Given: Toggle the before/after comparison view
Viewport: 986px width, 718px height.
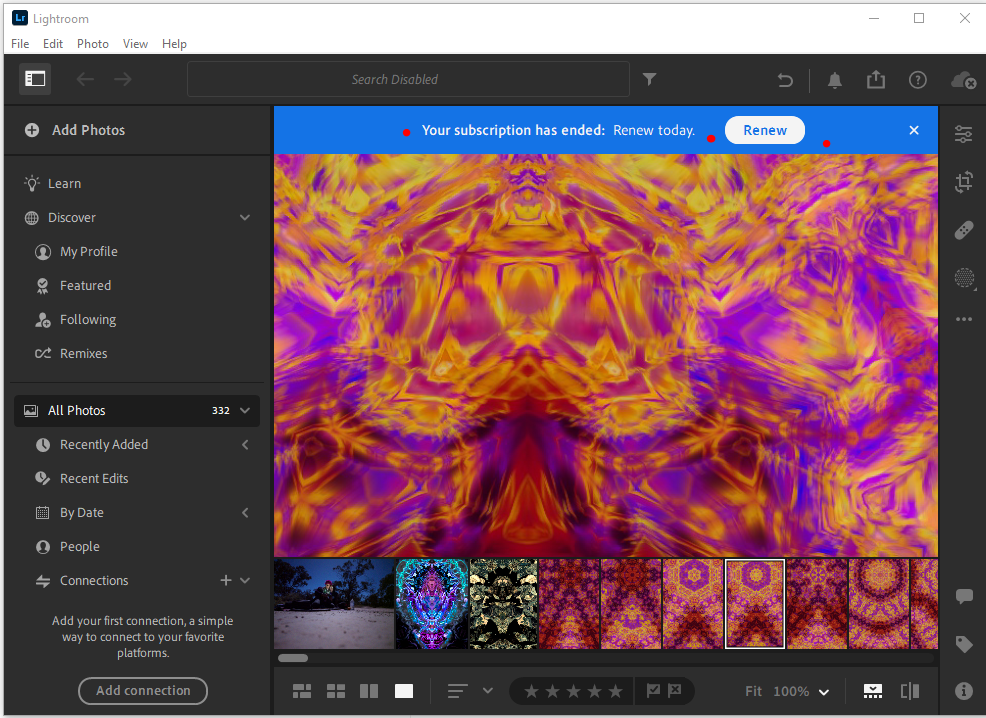Looking at the screenshot, I should coord(911,691).
